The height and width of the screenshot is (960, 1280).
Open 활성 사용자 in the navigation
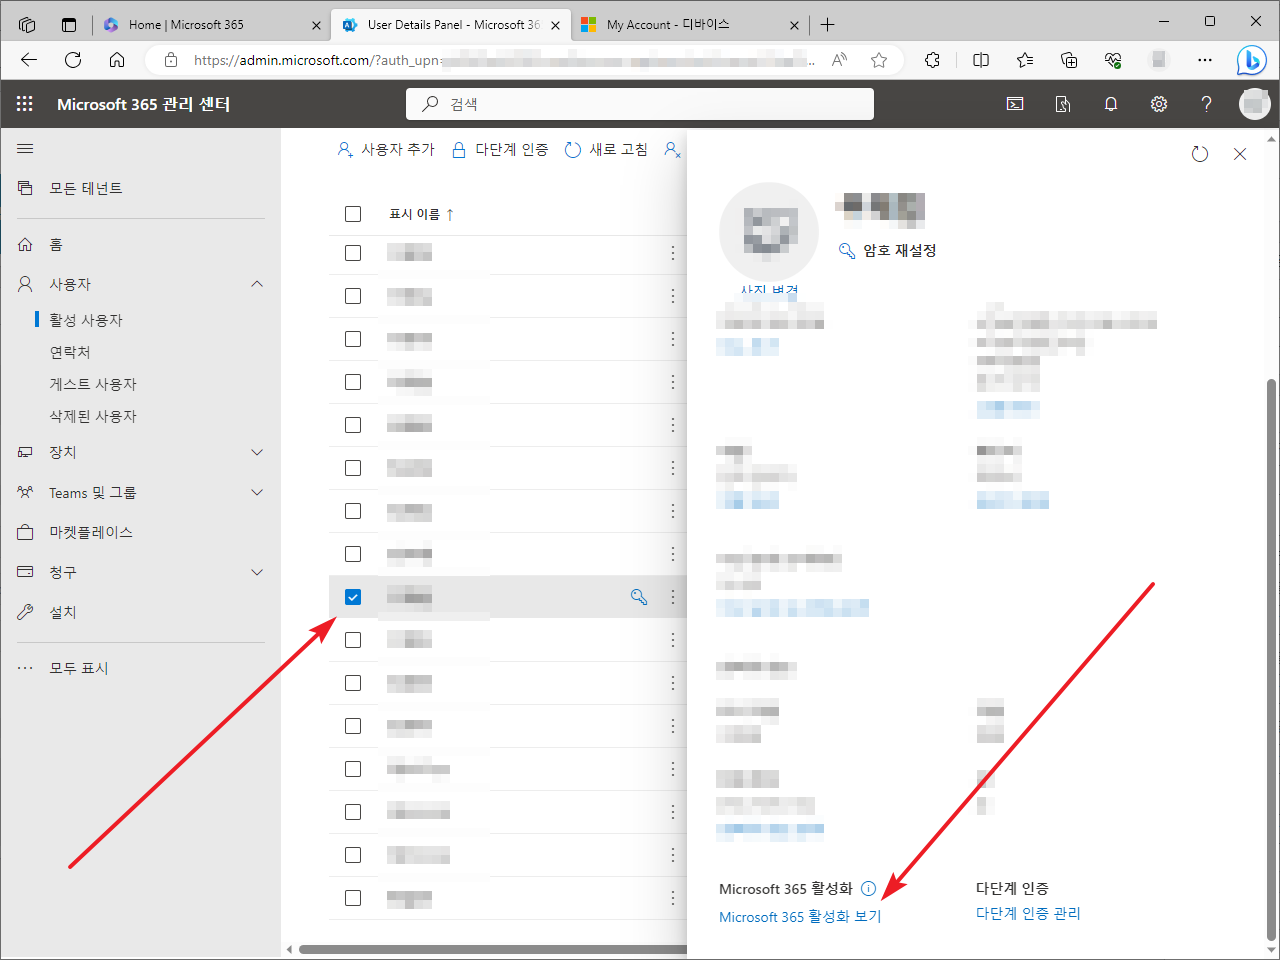86,320
